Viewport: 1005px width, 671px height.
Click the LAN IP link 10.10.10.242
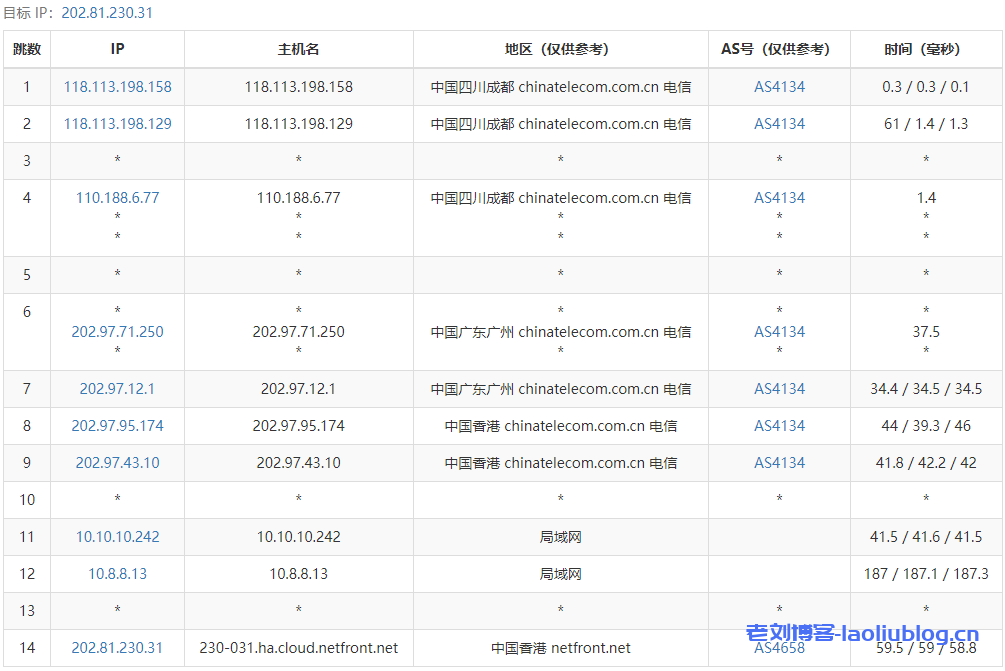[117, 537]
